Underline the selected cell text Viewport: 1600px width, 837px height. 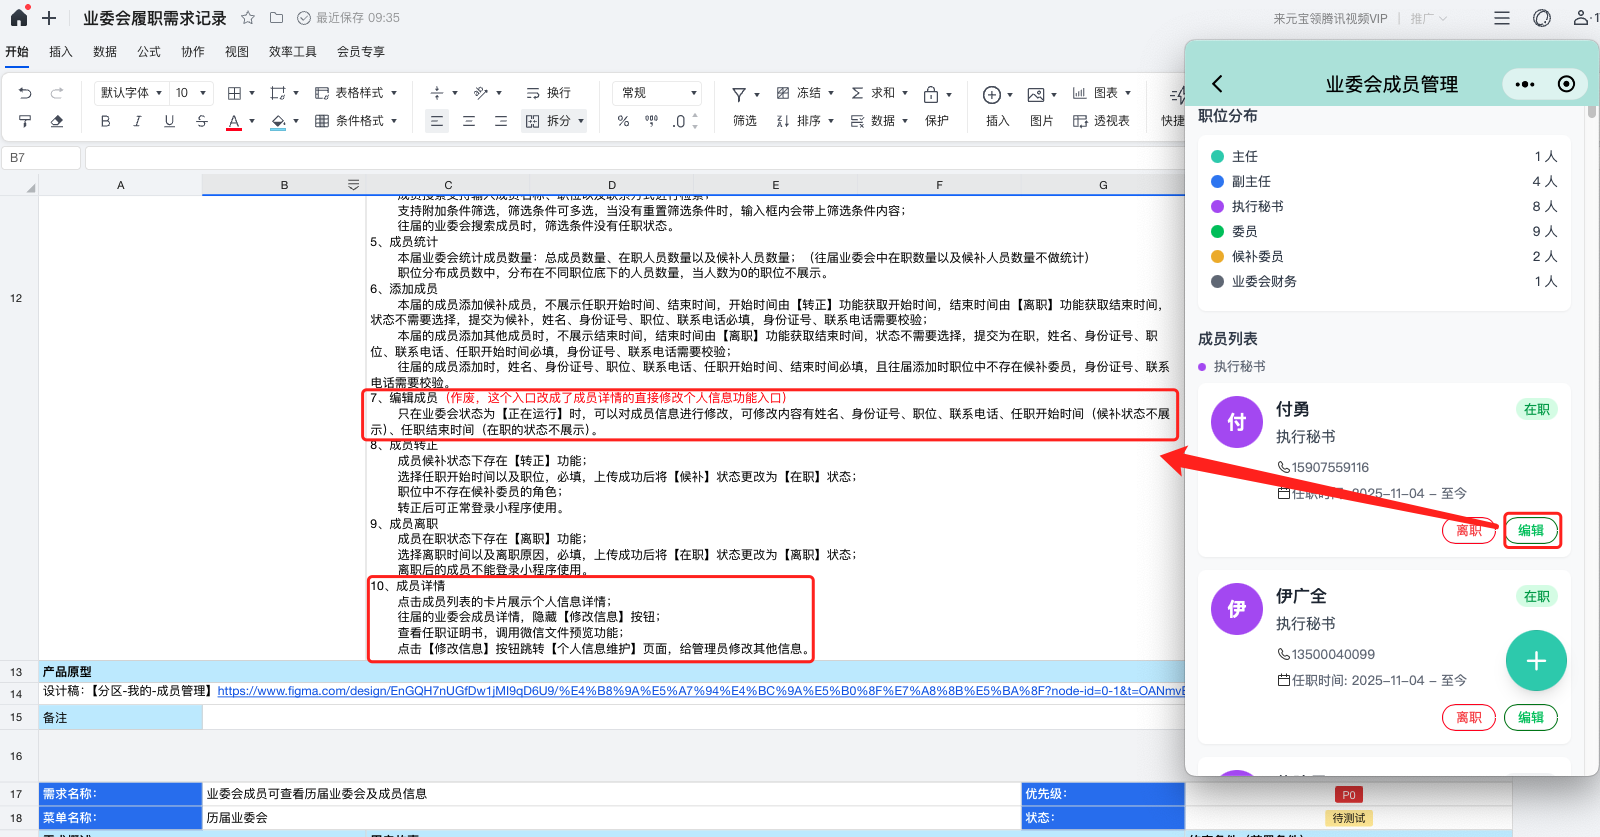pyautogui.click(x=169, y=121)
